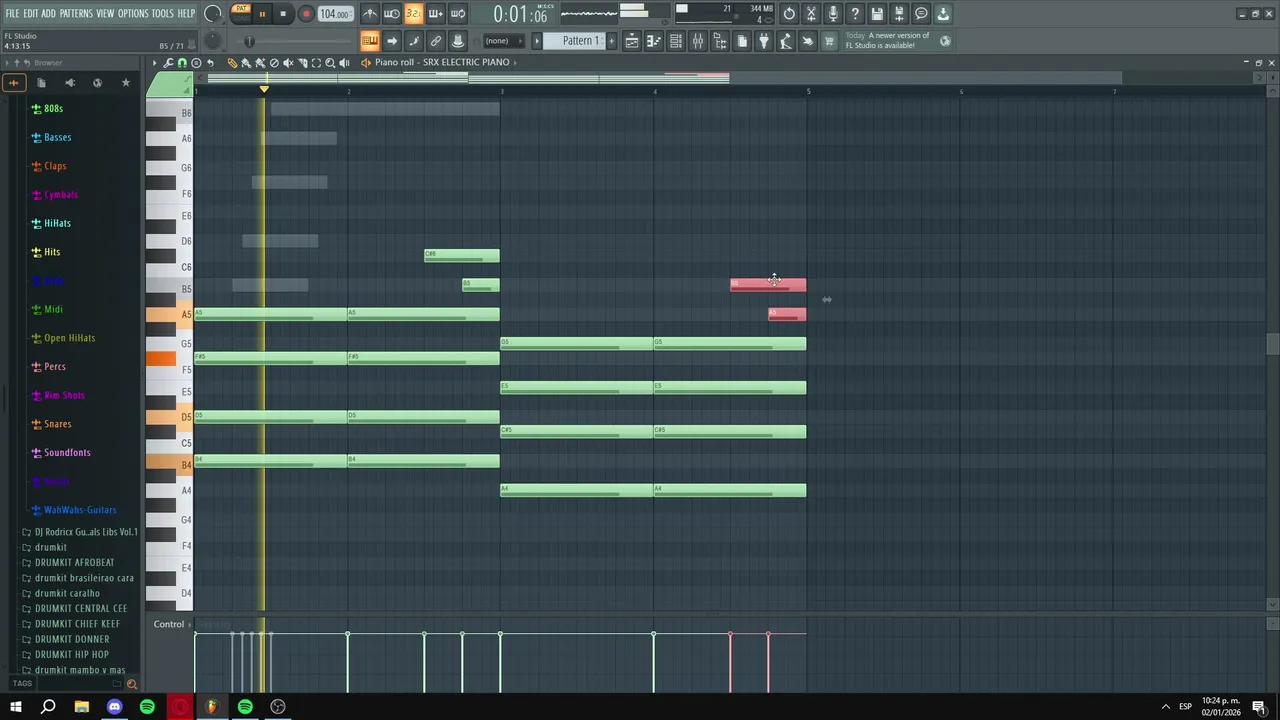Click the microphone recording icon
Screen dimensions: 1280x720
click(x=833, y=14)
